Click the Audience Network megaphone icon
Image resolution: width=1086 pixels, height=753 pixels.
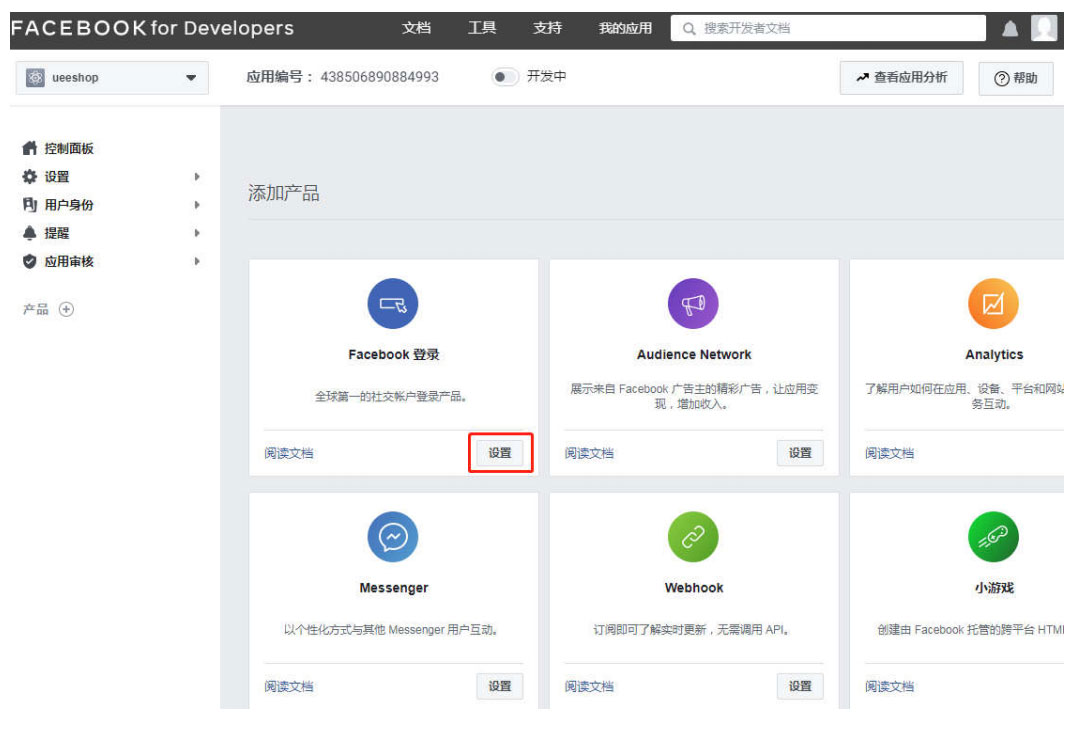point(693,304)
